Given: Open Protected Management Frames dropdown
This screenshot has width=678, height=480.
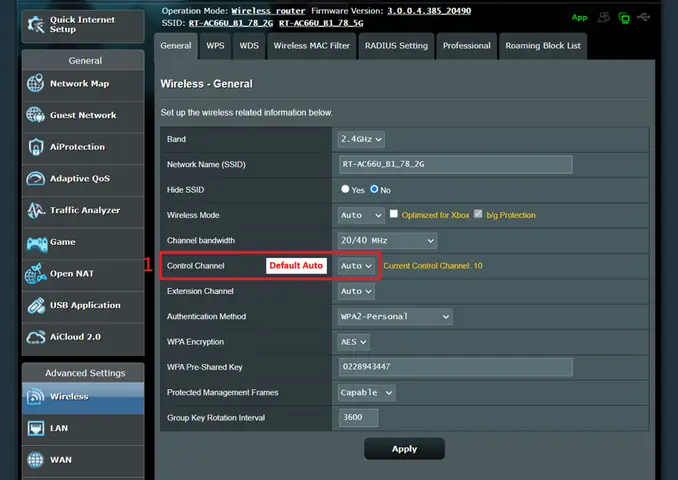Looking at the screenshot, I should [x=366, y=393].
